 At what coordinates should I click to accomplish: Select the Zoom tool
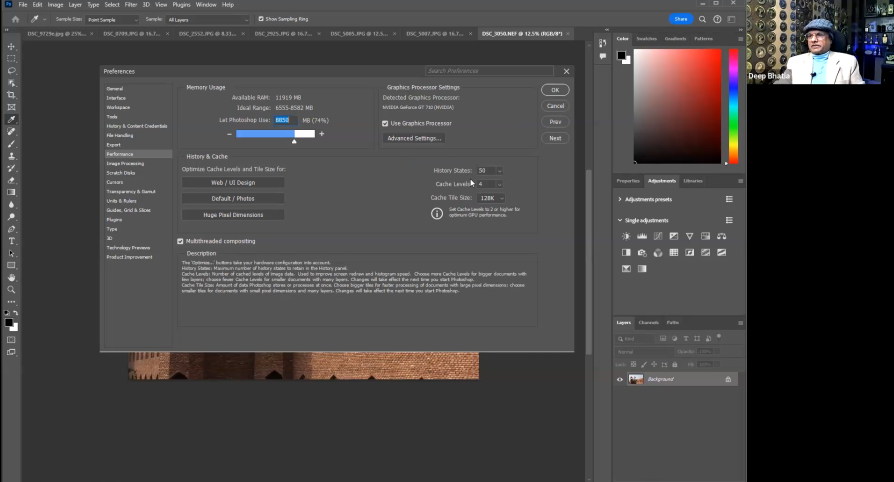click(11, 290)
